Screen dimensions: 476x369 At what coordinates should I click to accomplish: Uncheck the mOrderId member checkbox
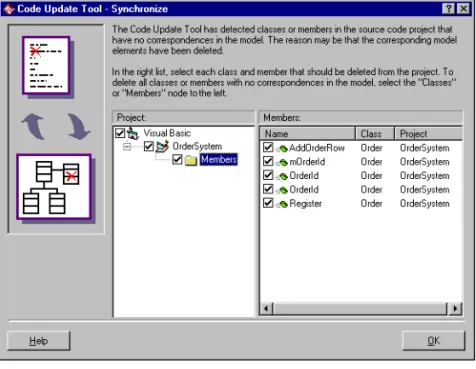click(x=268, y=161)
